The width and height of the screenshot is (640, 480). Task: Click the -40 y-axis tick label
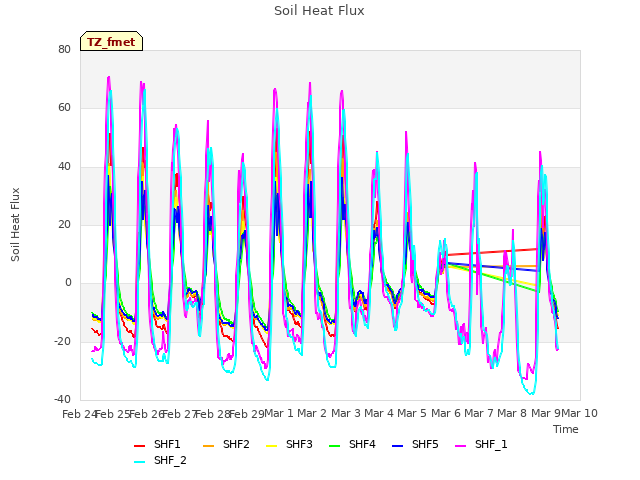click(62, 399)
